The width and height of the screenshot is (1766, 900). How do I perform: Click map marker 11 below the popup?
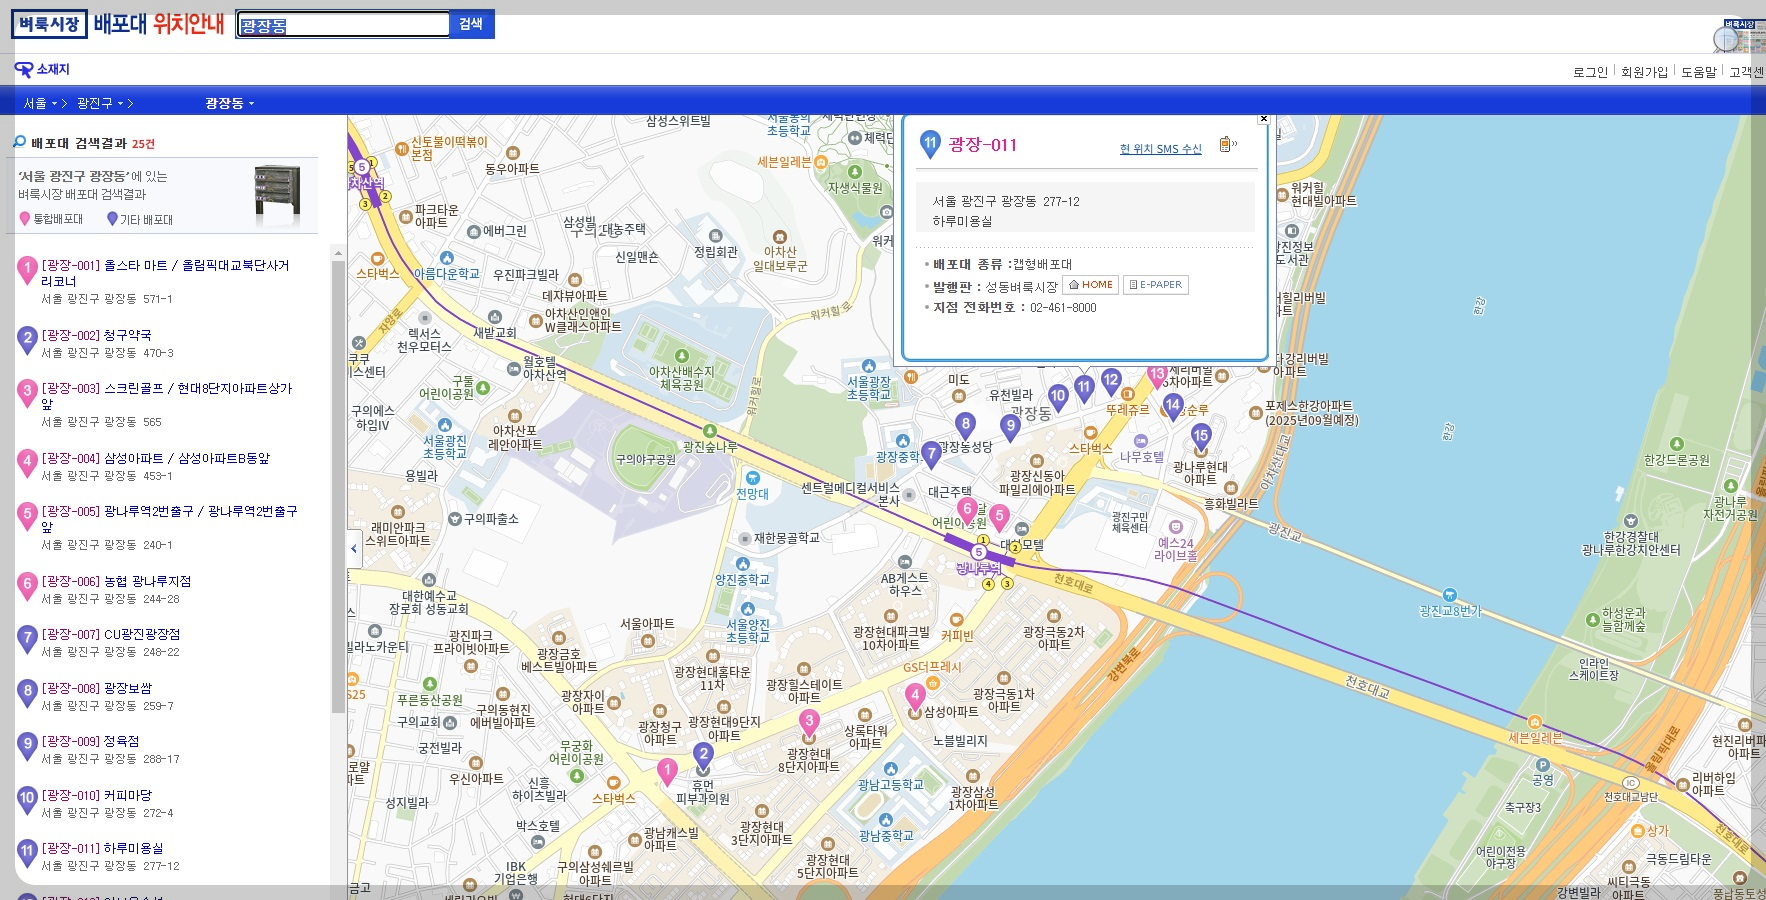pos(1084,388)
